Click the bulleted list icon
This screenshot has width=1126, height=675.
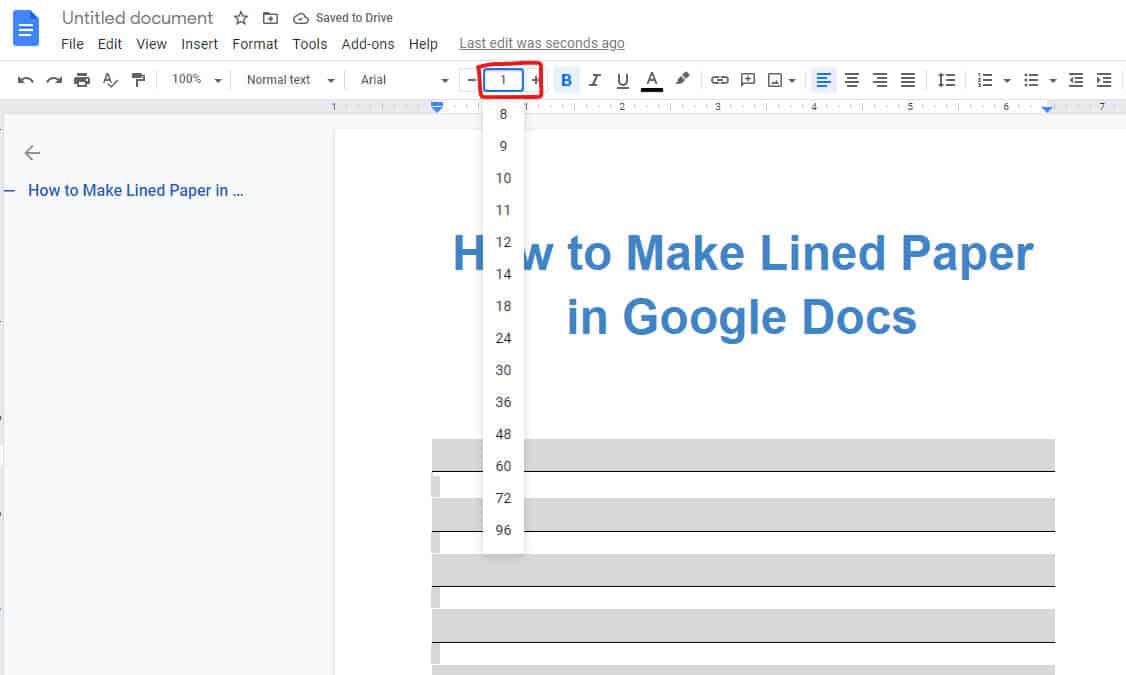[x=1031, y=80]
